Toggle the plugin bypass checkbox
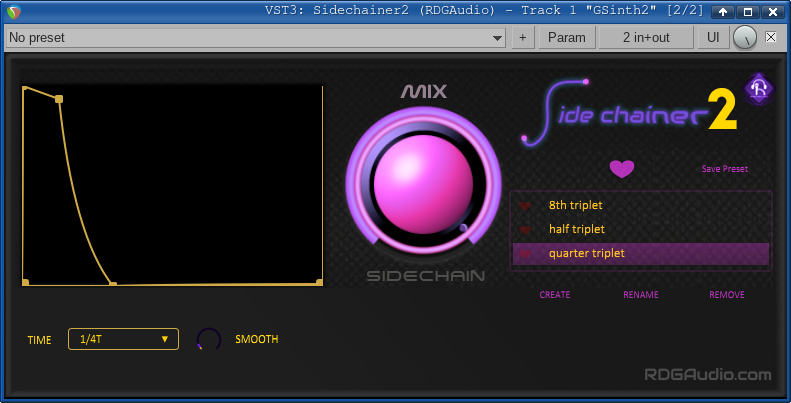This screenshot has height=403, width=791. pos(771,37)
